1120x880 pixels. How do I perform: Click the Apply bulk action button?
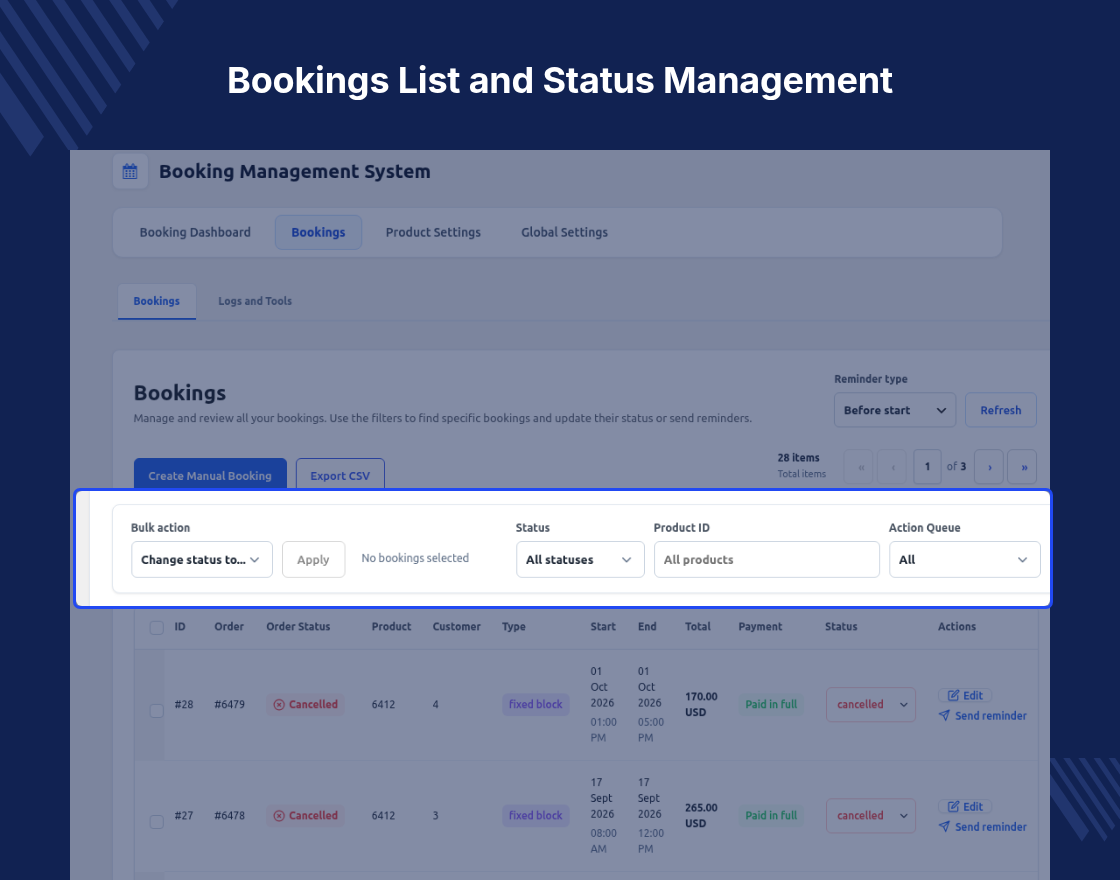tap(314, 559)
